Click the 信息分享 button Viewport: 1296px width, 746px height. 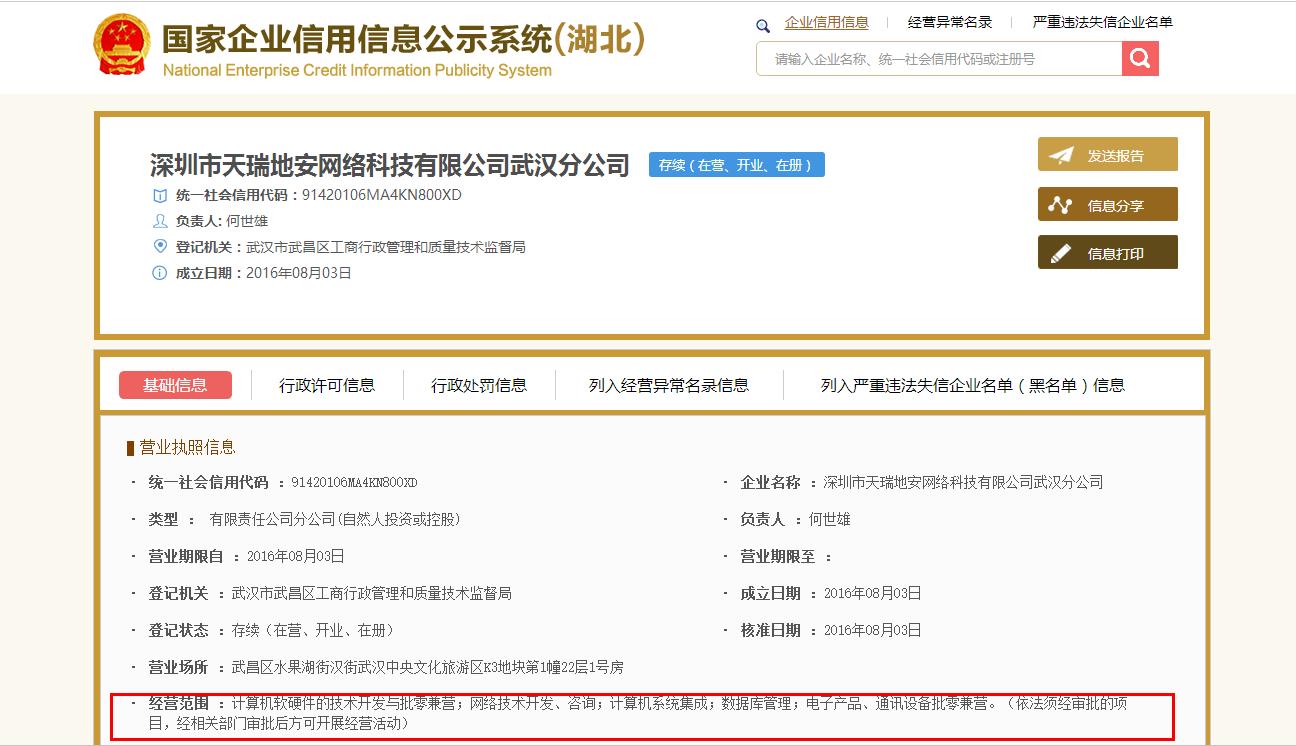point(1108,204)
